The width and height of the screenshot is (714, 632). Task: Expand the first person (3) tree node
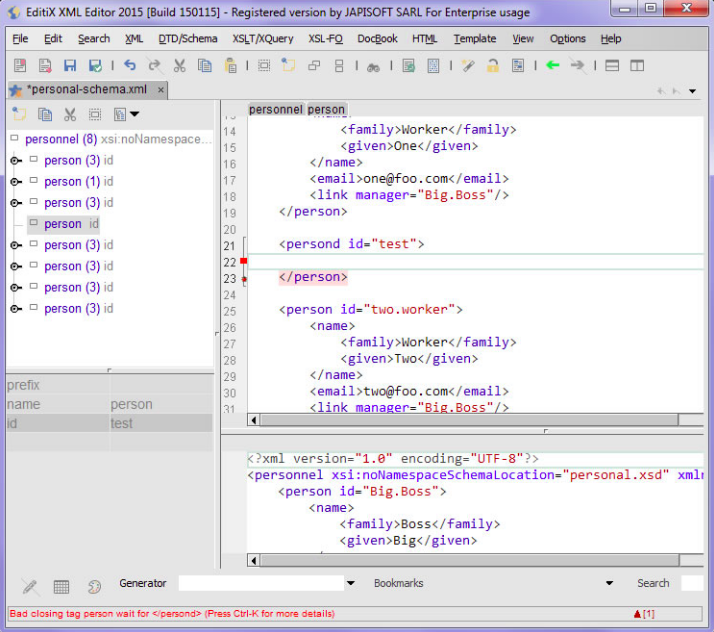point(16,161)
